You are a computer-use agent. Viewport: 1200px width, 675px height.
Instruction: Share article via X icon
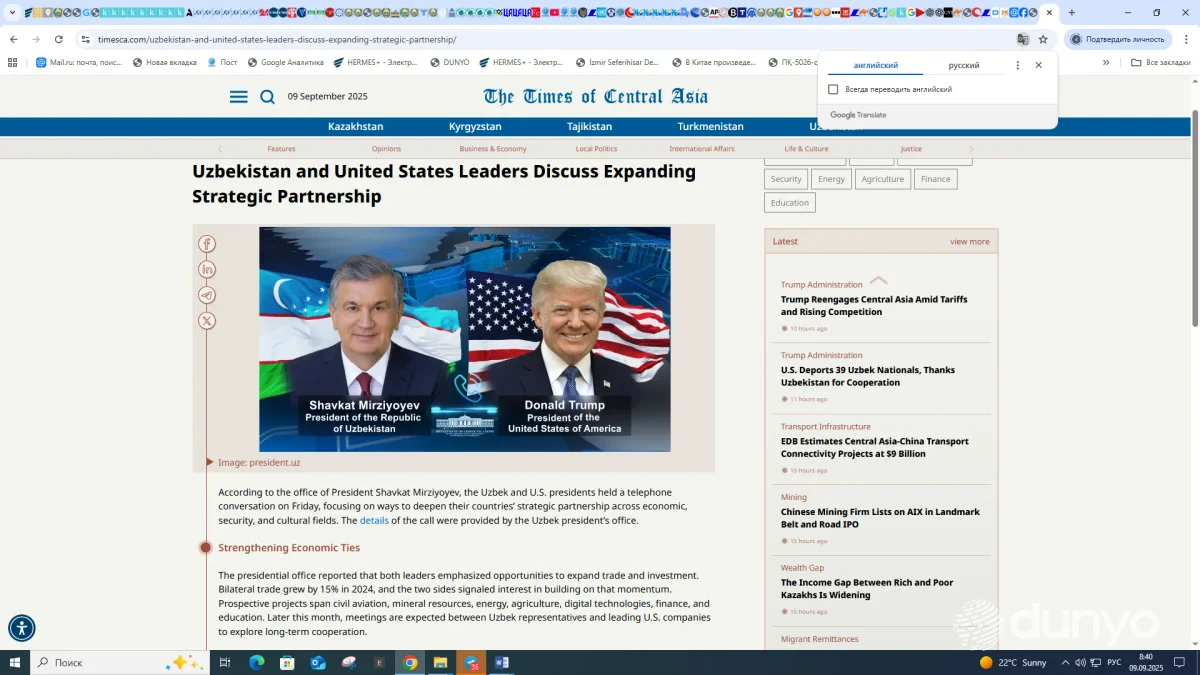207,321
